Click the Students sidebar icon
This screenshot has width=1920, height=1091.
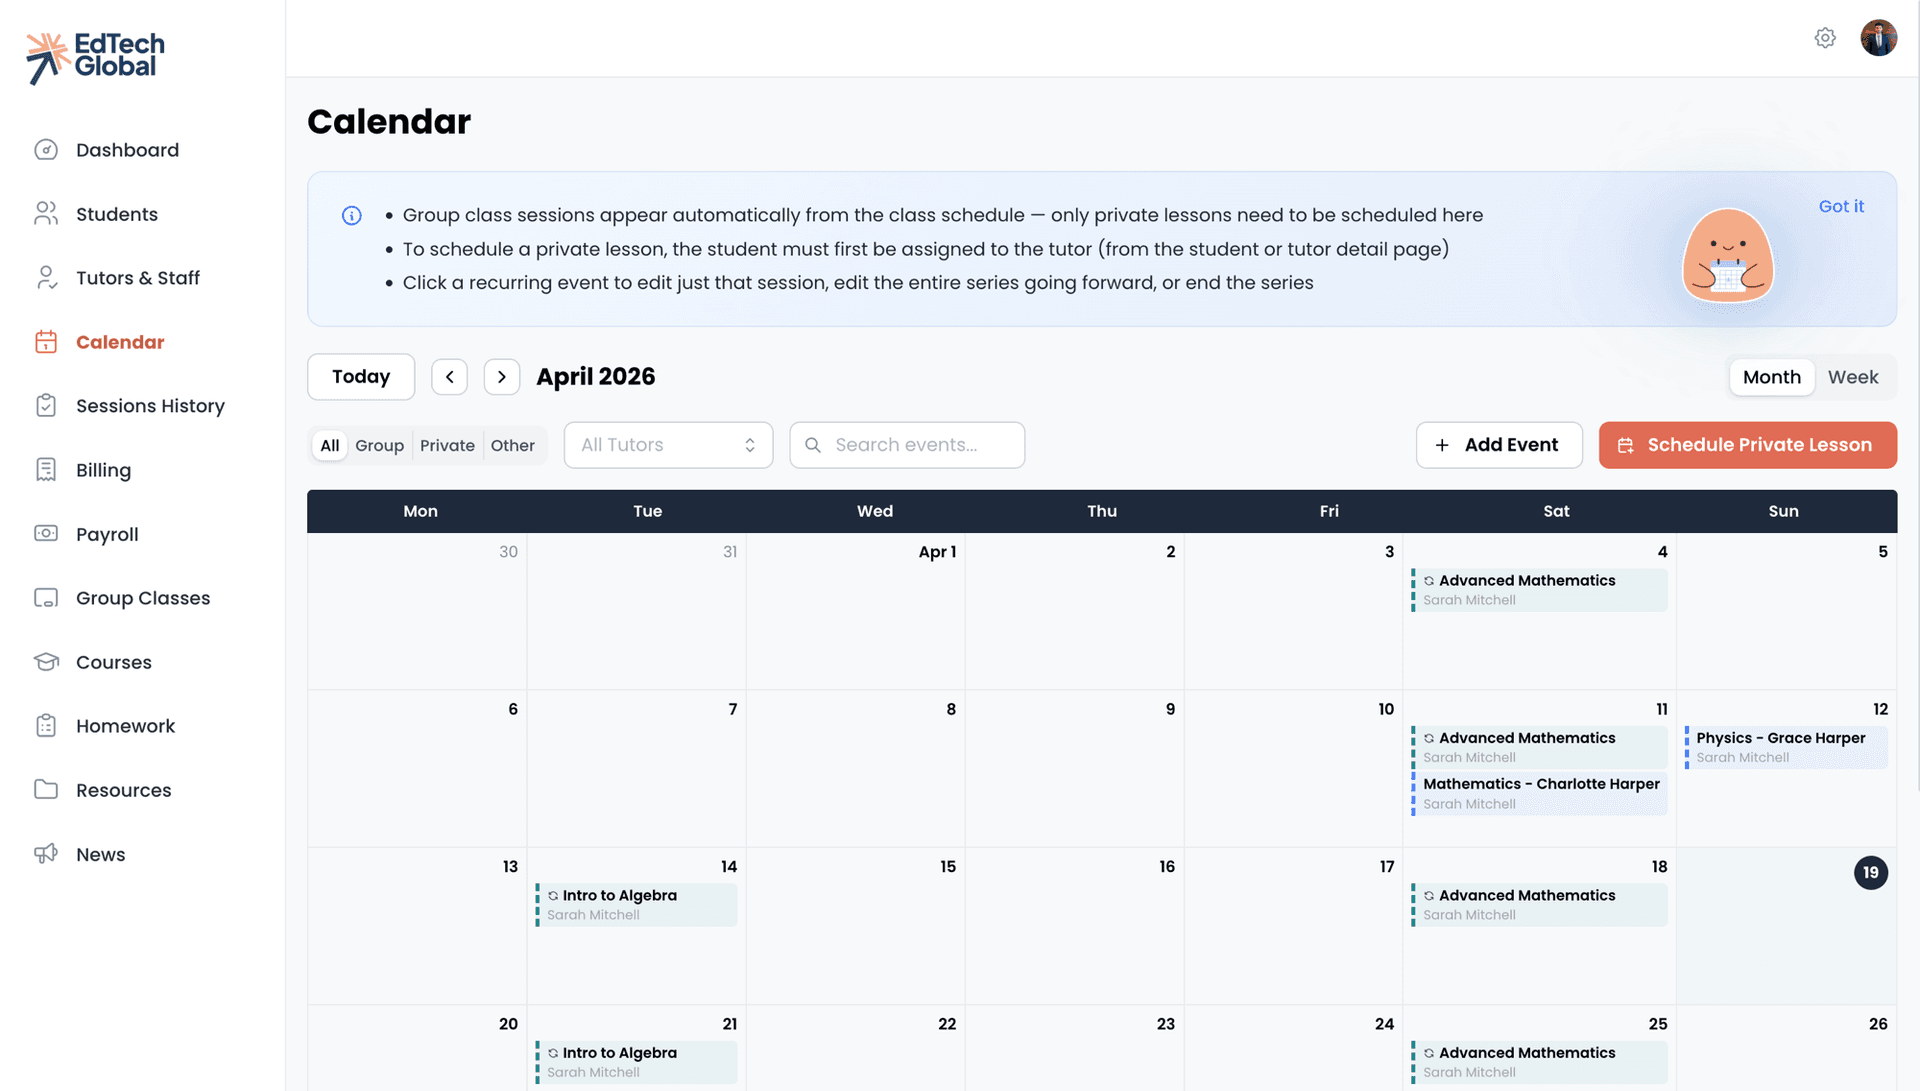point(46,214)
